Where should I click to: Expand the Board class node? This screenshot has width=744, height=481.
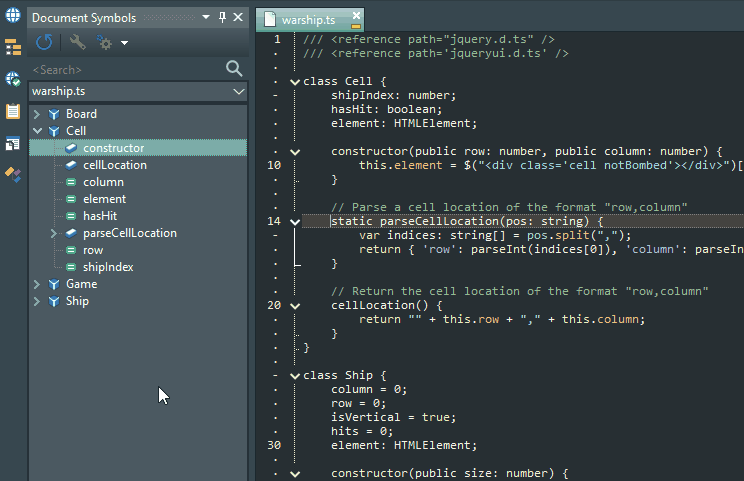coord(37,114)
